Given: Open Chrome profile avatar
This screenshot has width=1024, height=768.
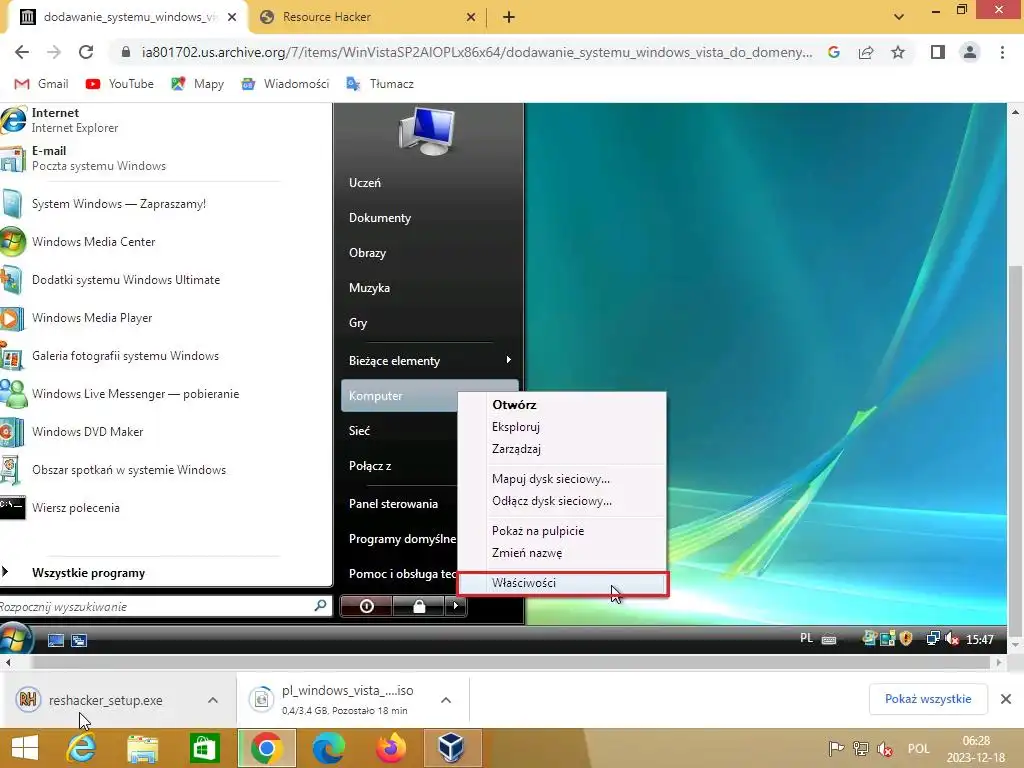Looking at the screenshot, I should point(970,52).
